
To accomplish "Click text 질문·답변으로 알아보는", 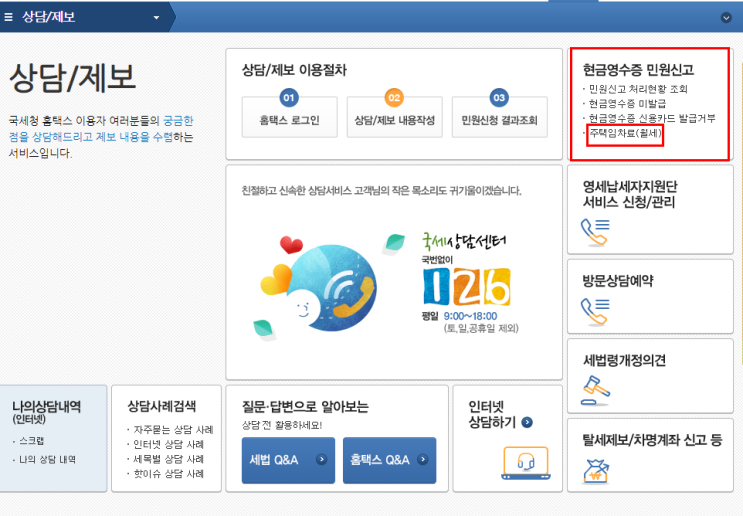I will 305,407.
